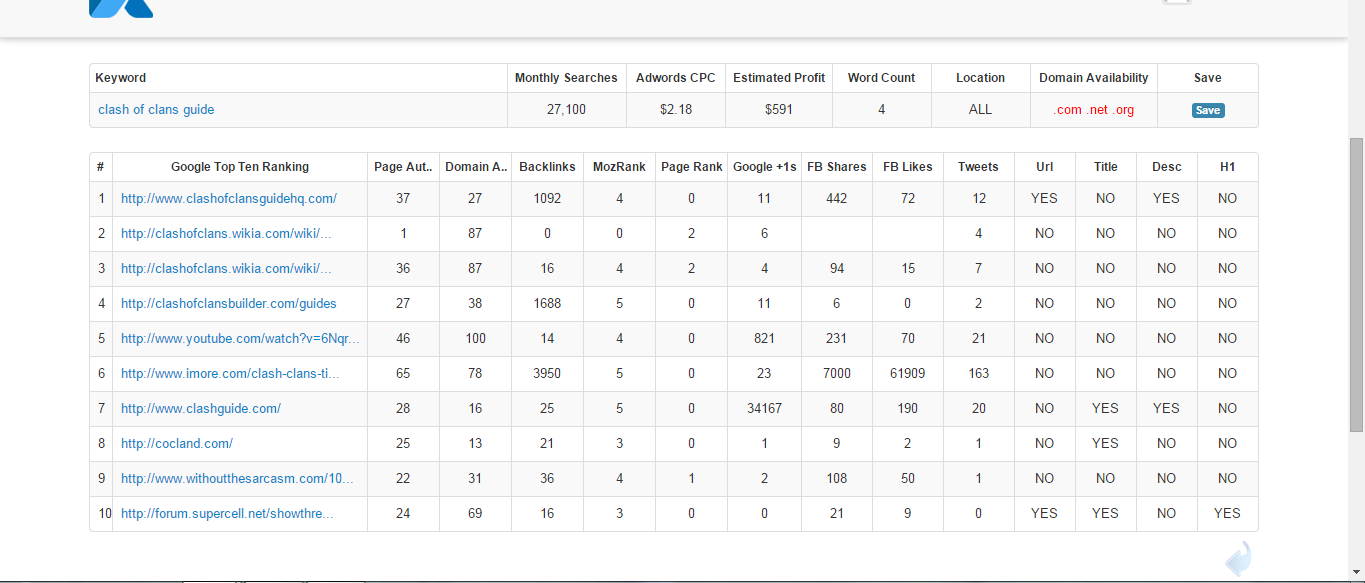1365x583 pixels.
Task: Click the Monthly Searches column header
Action: coord(566,78)
